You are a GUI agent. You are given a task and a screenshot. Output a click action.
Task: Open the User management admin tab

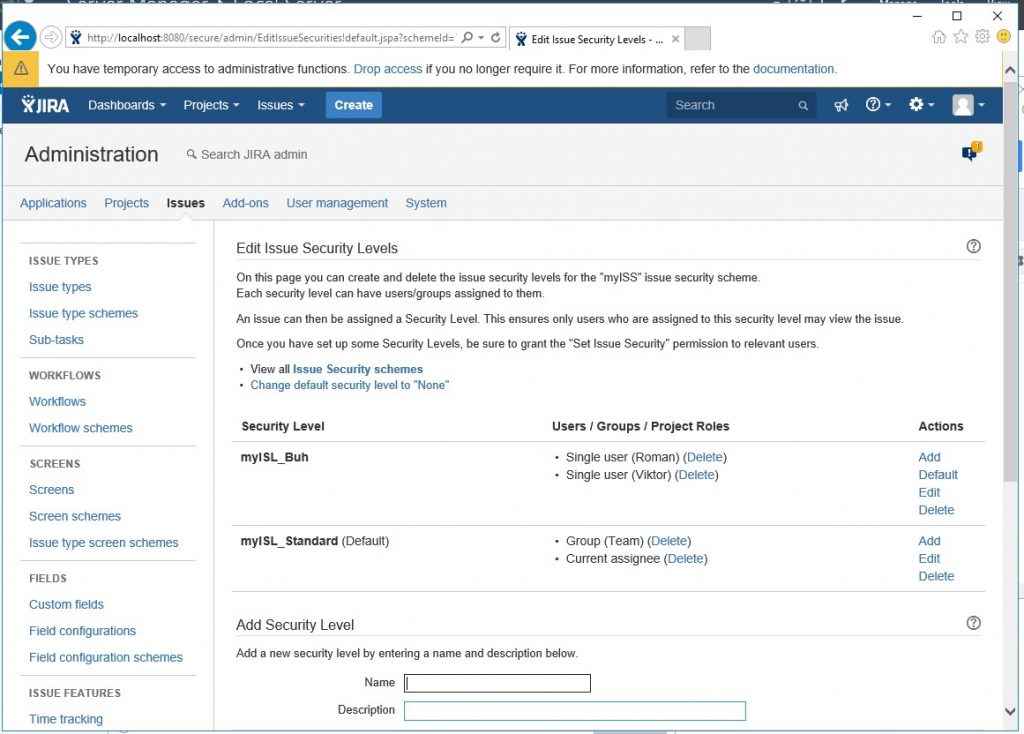(x=337, y=203)
